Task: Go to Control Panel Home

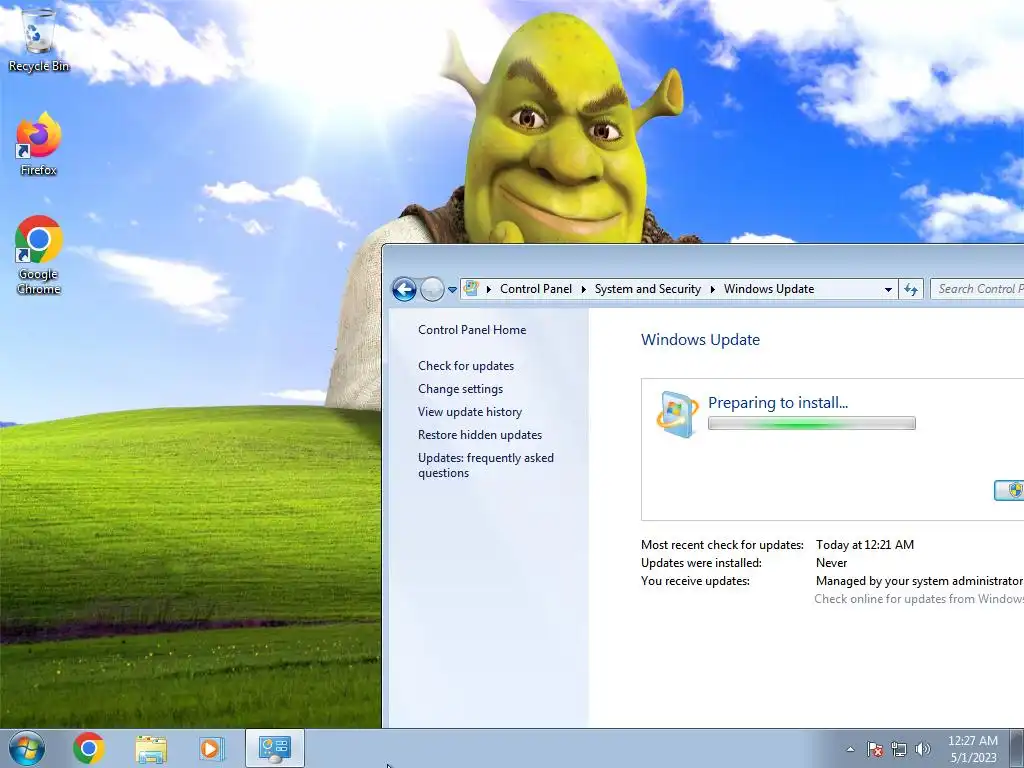Action: [x=472, y=330]
